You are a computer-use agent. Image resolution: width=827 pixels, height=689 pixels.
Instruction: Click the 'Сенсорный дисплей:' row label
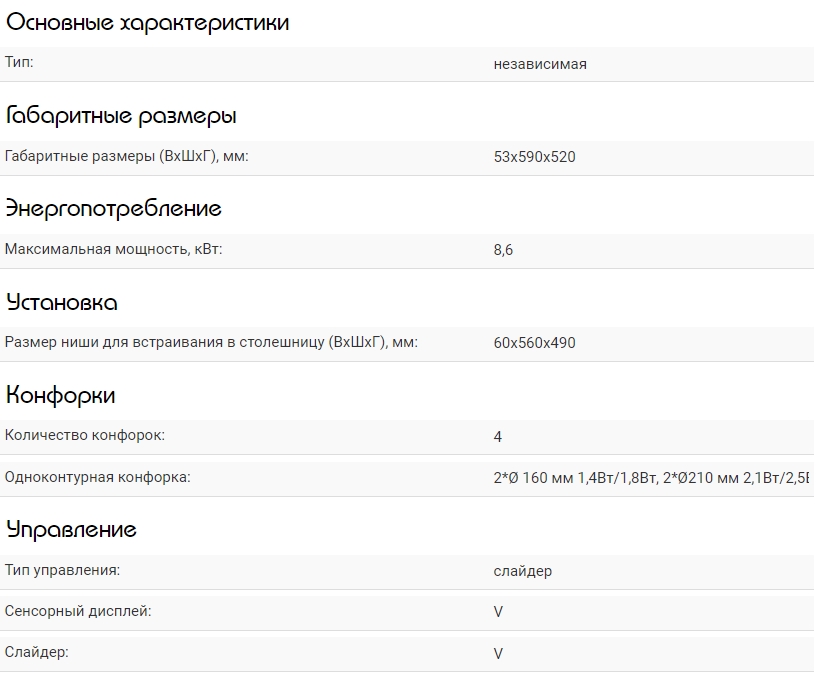78,611
